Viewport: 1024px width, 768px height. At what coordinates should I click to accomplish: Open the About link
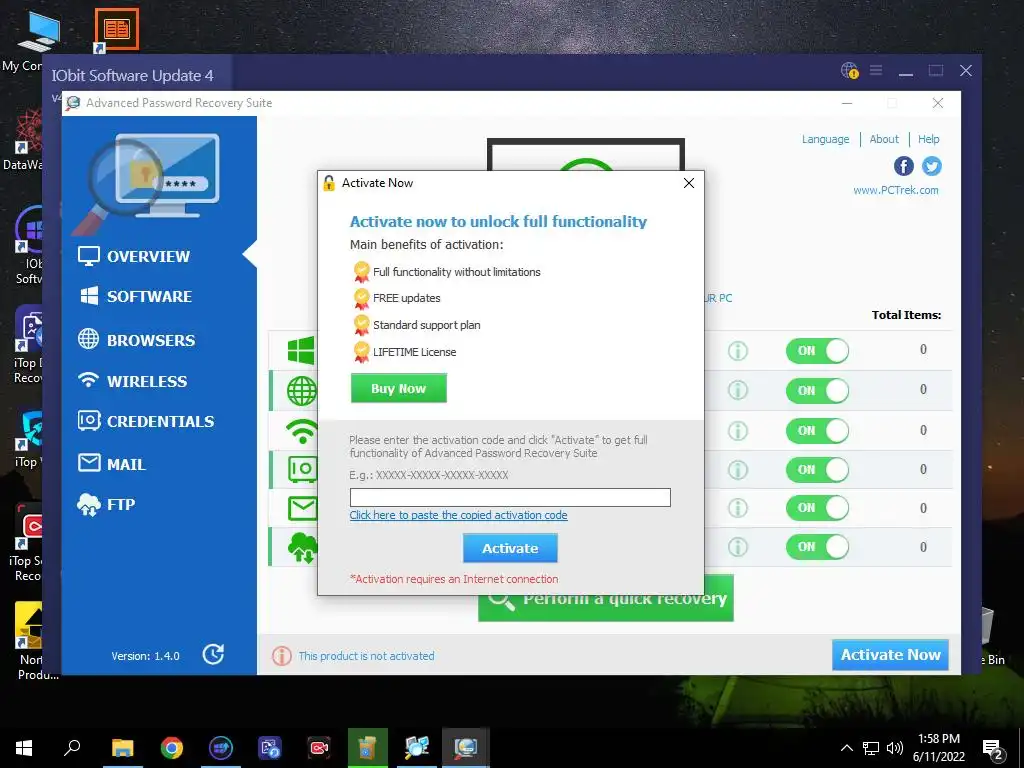[884, 139]
